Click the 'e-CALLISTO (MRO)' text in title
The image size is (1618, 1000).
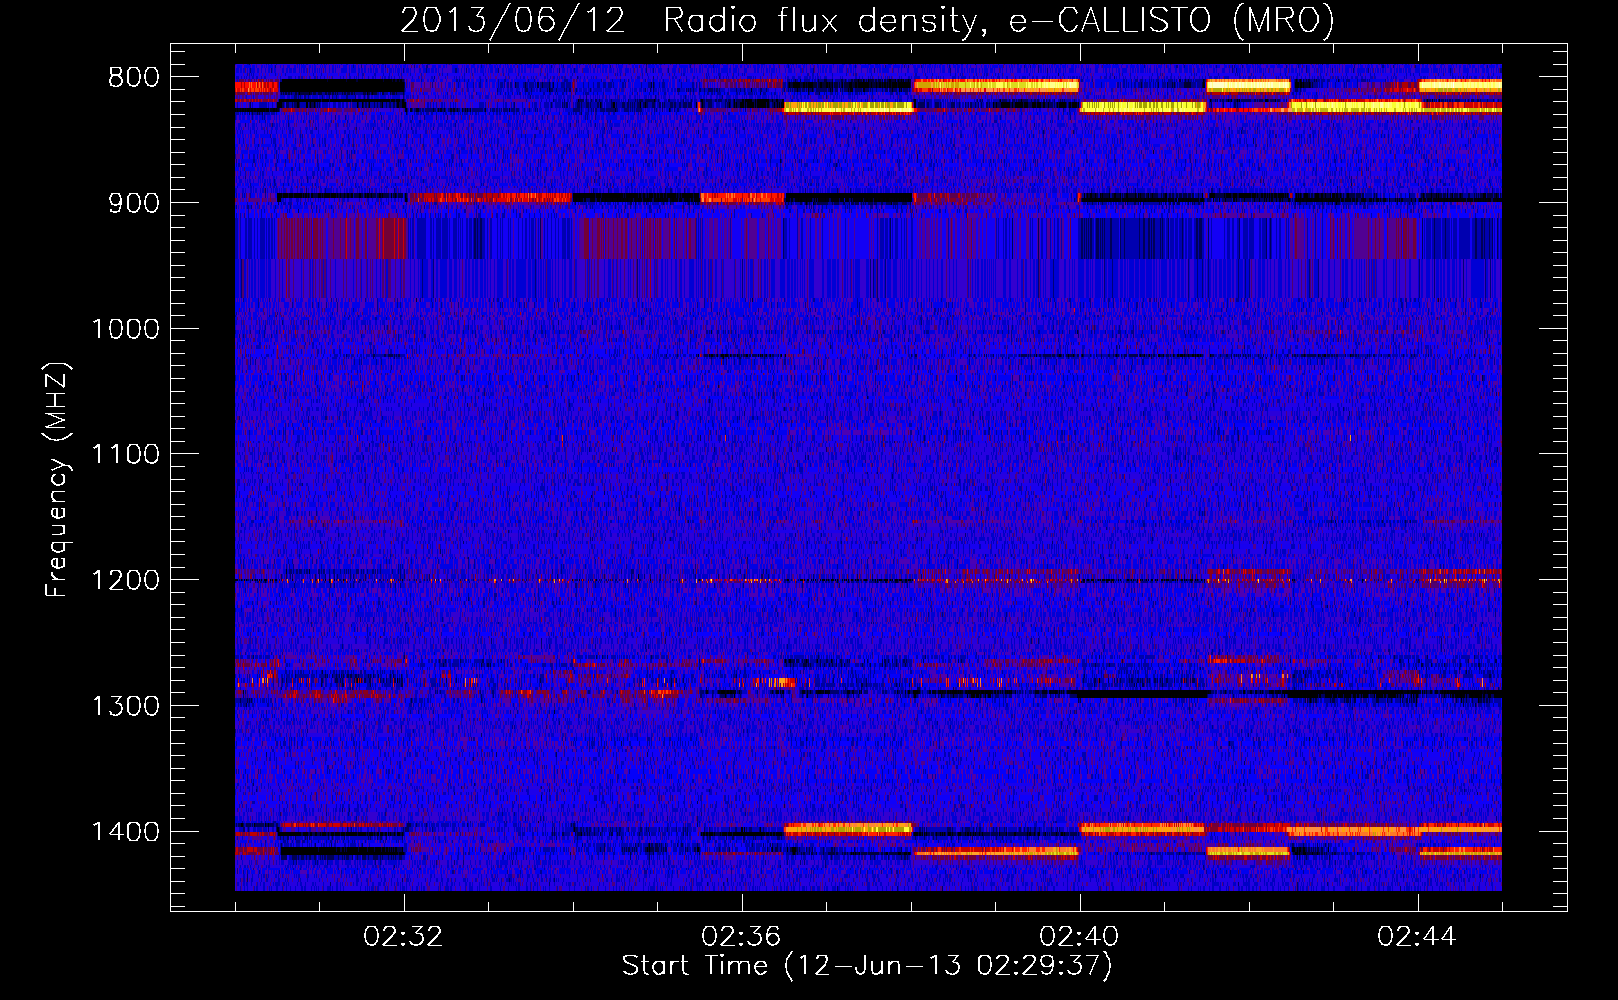[x=1172, y=21]
